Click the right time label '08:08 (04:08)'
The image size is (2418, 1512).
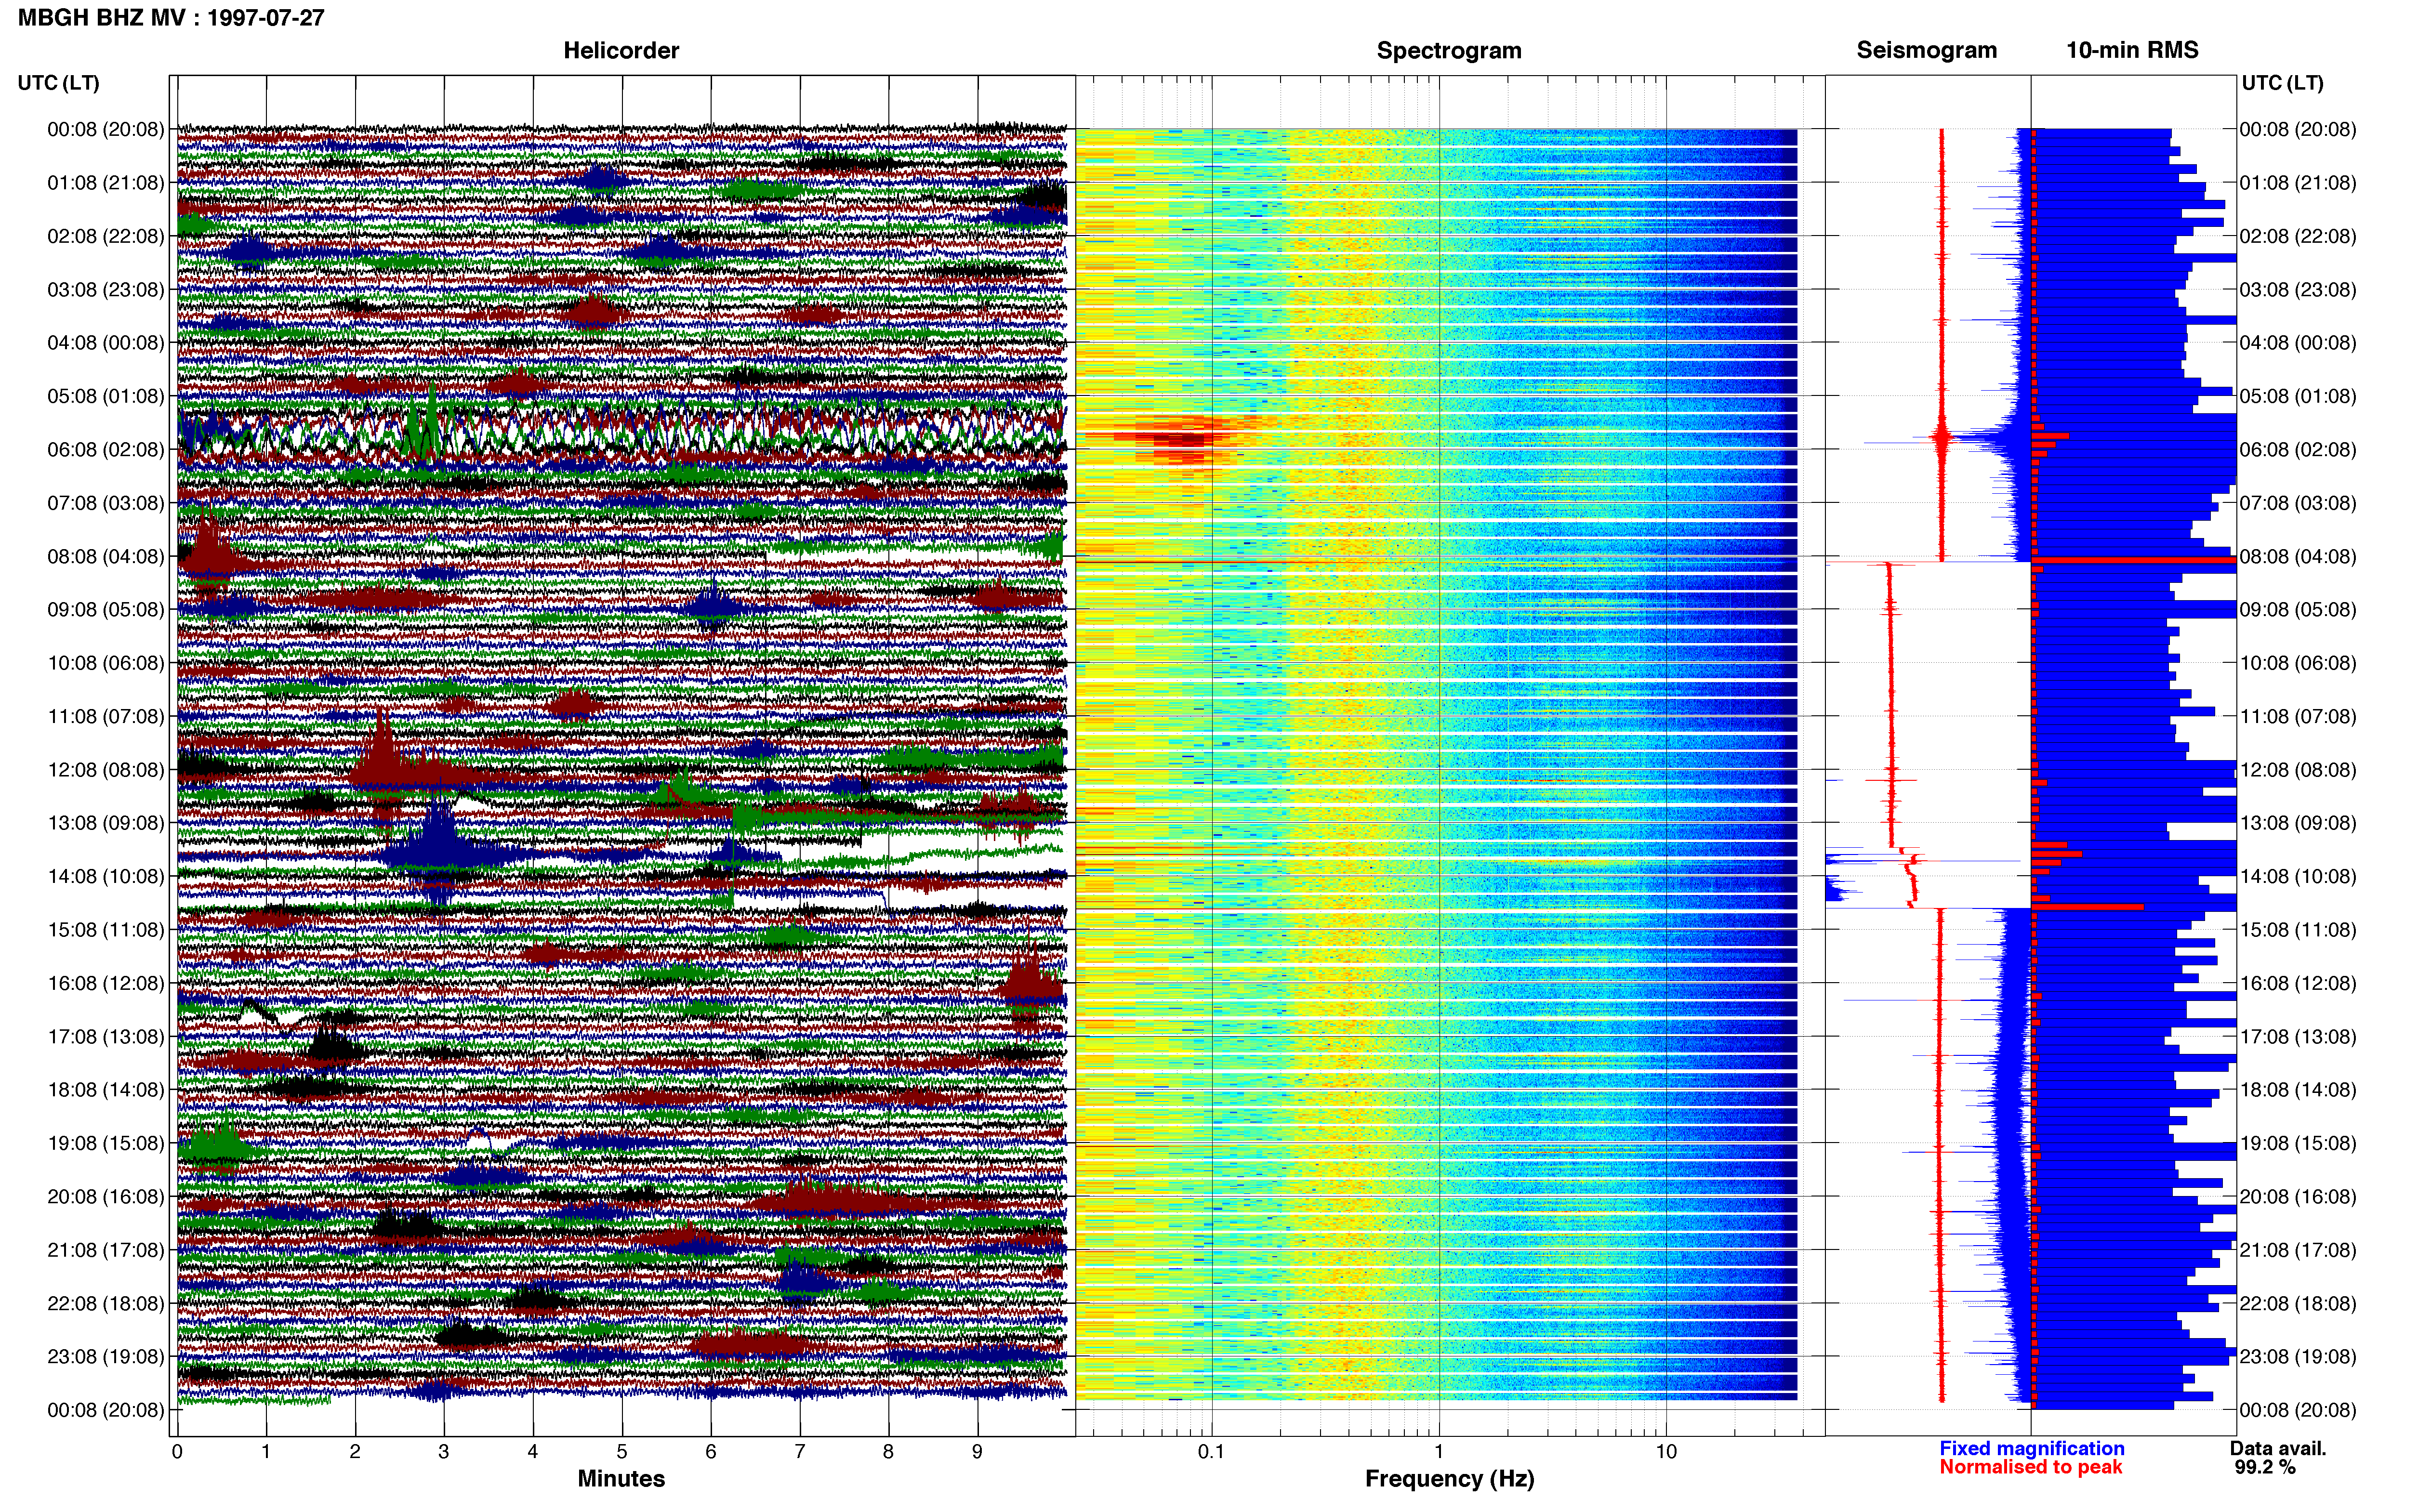(x=2298, y=556)
